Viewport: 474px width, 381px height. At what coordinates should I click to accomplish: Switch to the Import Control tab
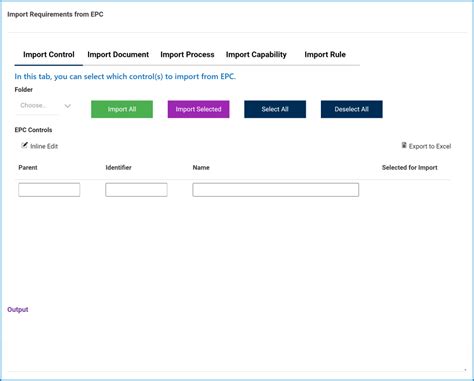point(49,55)
